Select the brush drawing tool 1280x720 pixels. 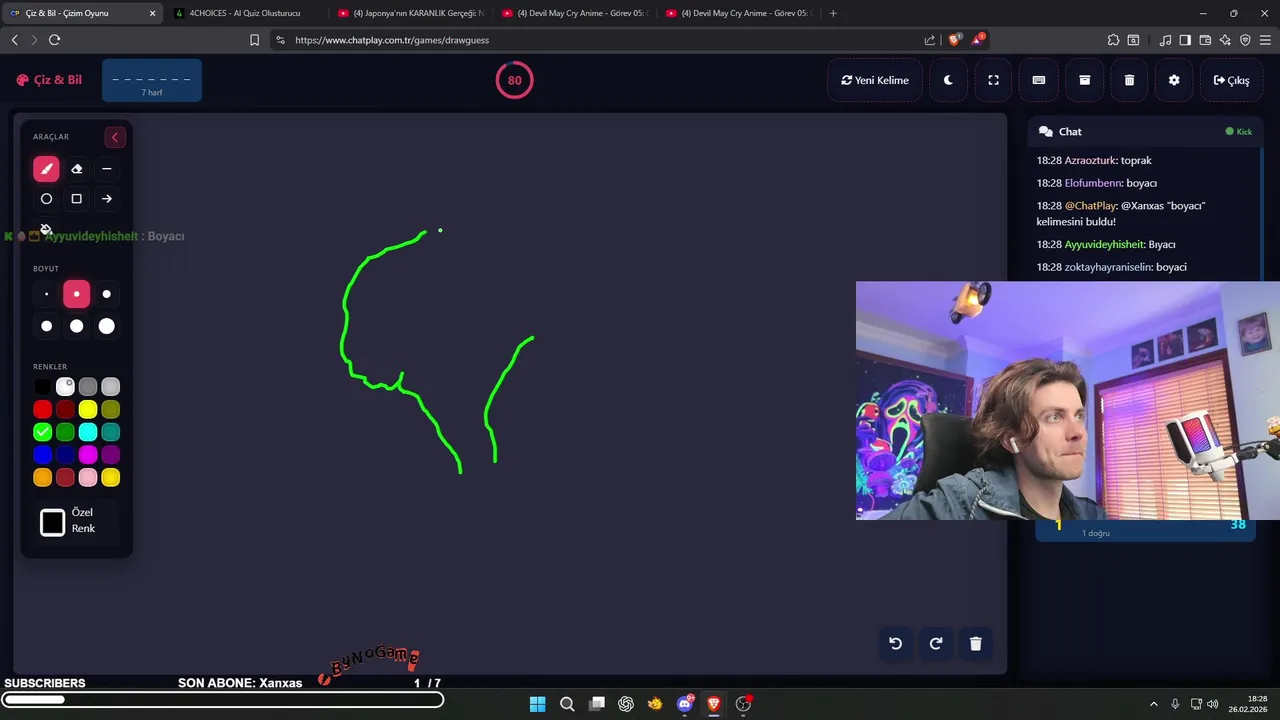click(x=46, y=169)
